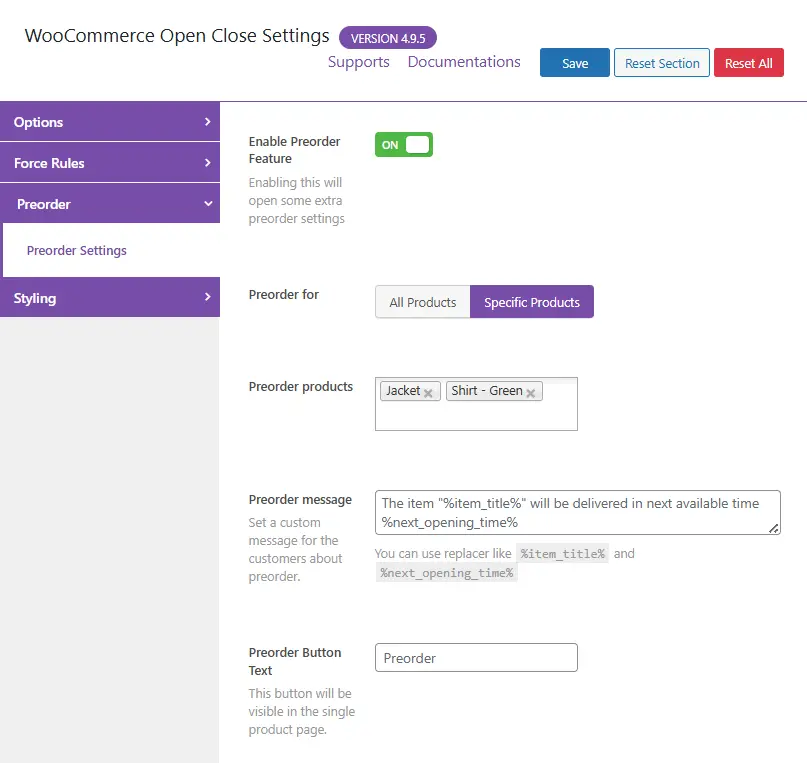Remove Jacket tag from preorder products
This screenshot has width=807, height=763.
pyautogui.click(x=428, y=393)
